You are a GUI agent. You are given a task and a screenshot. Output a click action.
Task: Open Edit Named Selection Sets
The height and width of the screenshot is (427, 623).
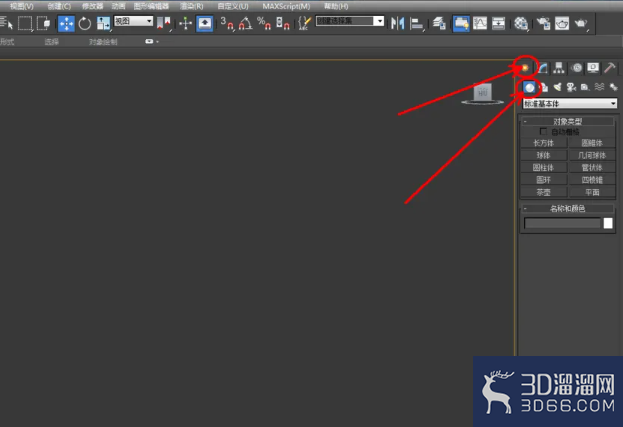coord(304,23)
